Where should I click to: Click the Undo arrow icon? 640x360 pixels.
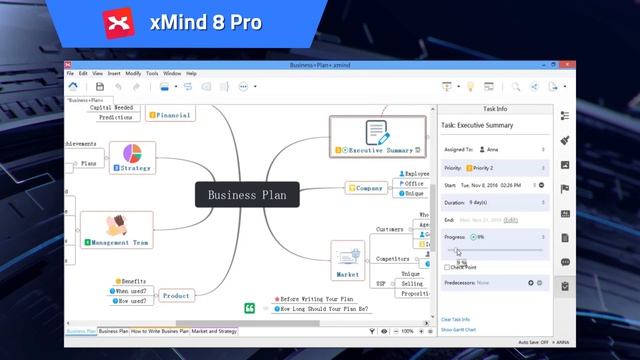(x=118, y=87)
